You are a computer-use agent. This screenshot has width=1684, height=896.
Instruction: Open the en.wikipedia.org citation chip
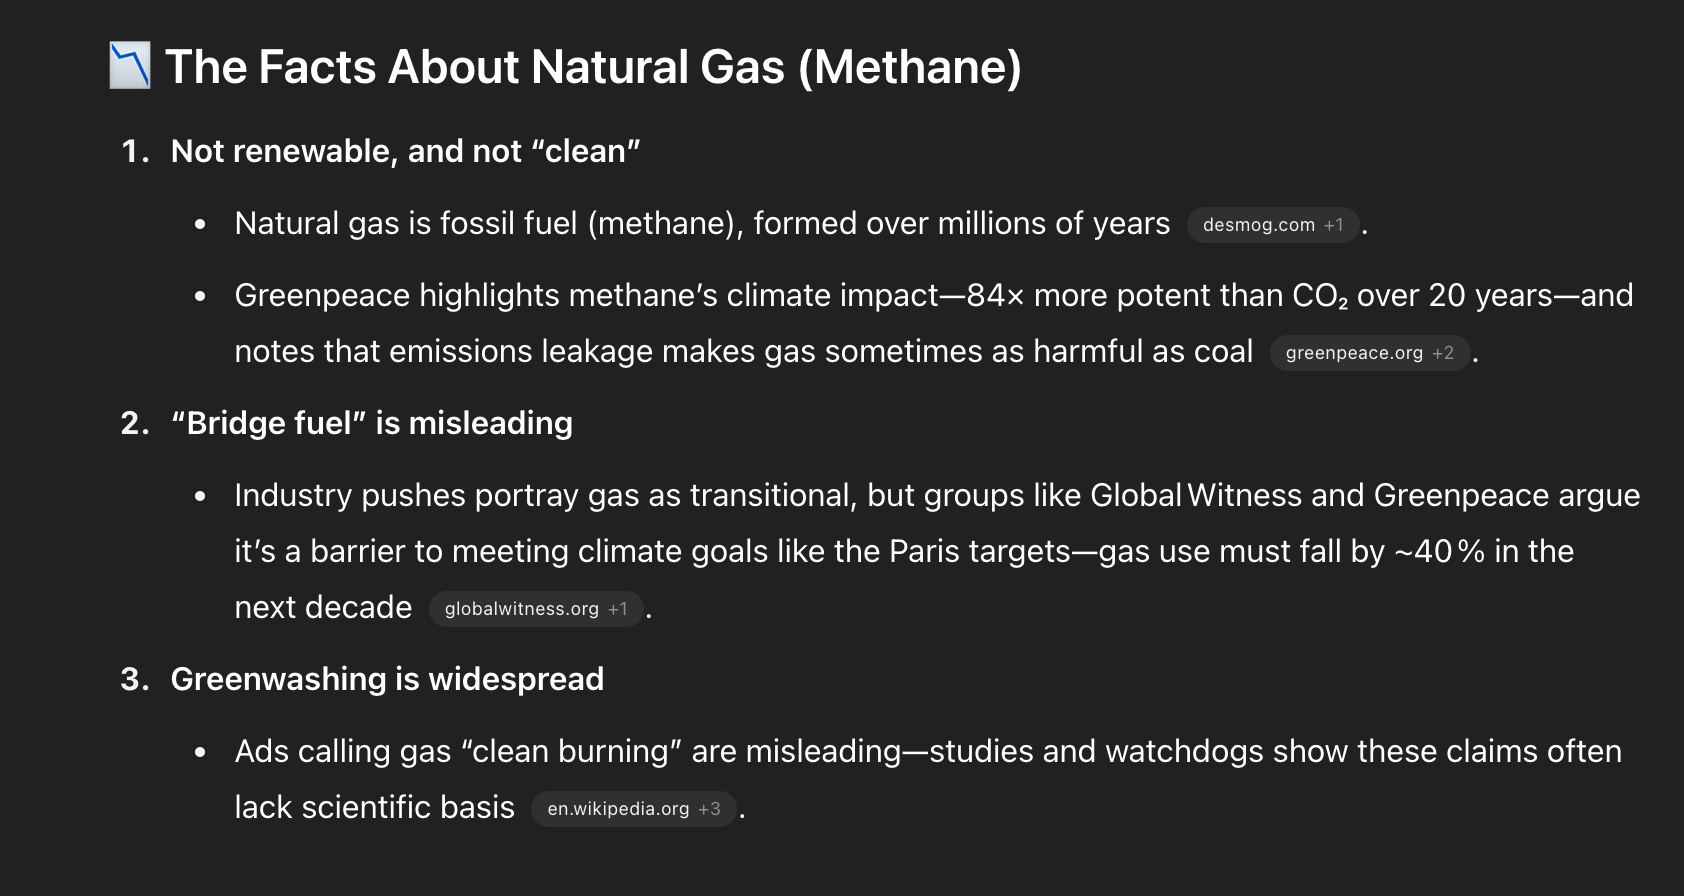pos(617,809)
